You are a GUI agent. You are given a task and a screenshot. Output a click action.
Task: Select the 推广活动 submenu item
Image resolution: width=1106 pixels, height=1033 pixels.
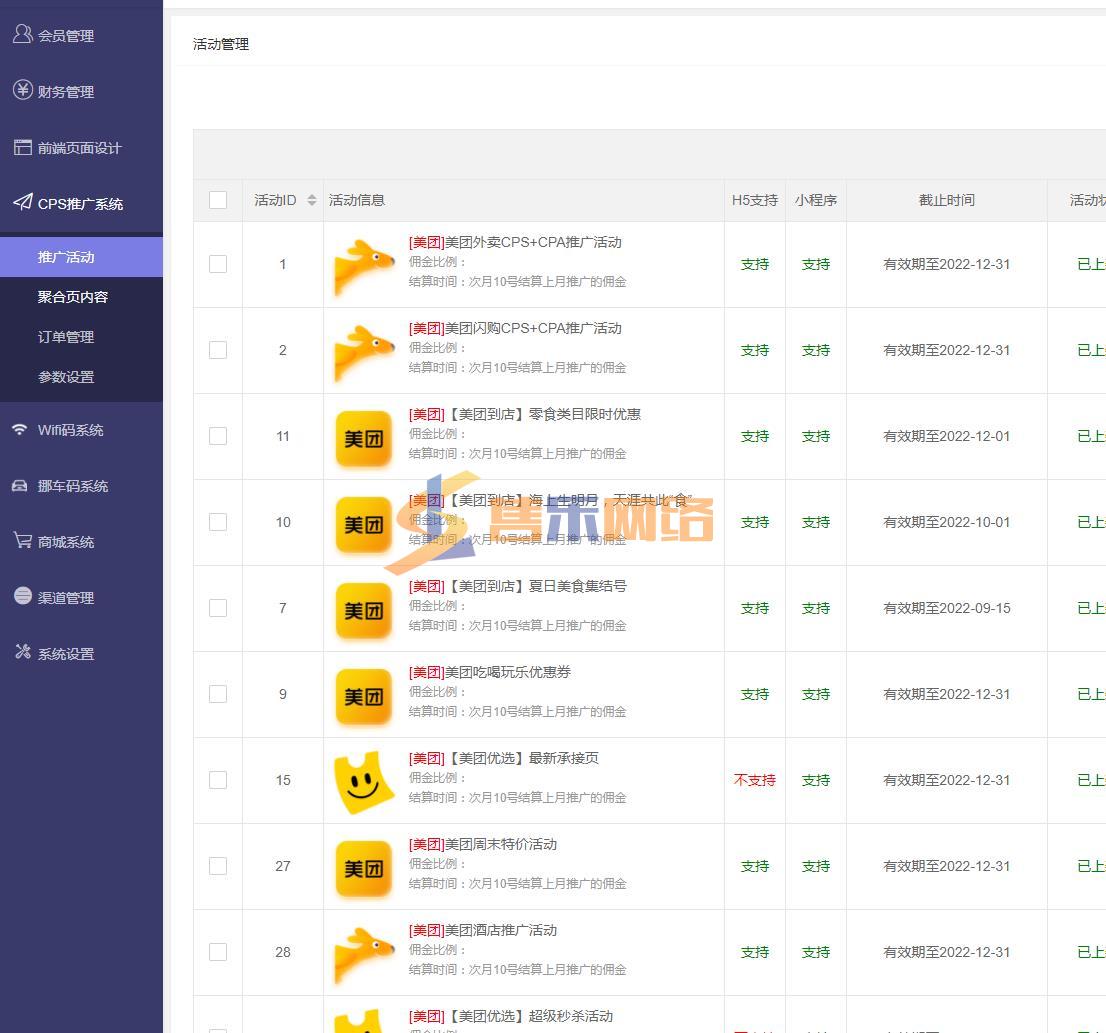tap(81, 257)
